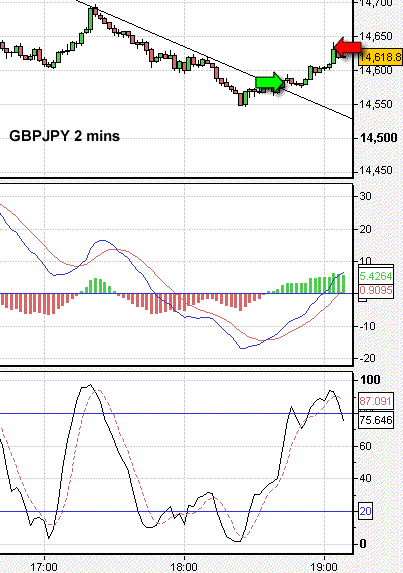Select the lower blue 20 level line in stochastic panel
This screenshot has width=403, height=573.
(176, 511)
